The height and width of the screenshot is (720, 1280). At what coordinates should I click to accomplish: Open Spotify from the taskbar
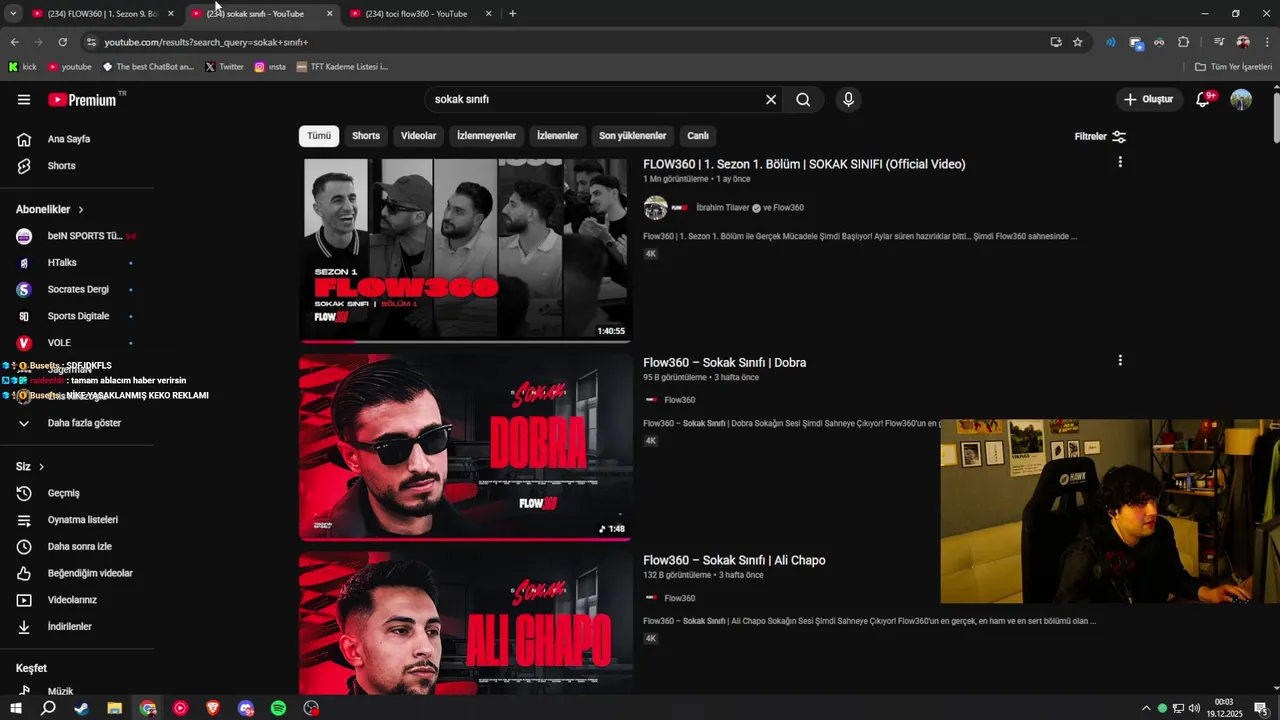pos(279,708)
